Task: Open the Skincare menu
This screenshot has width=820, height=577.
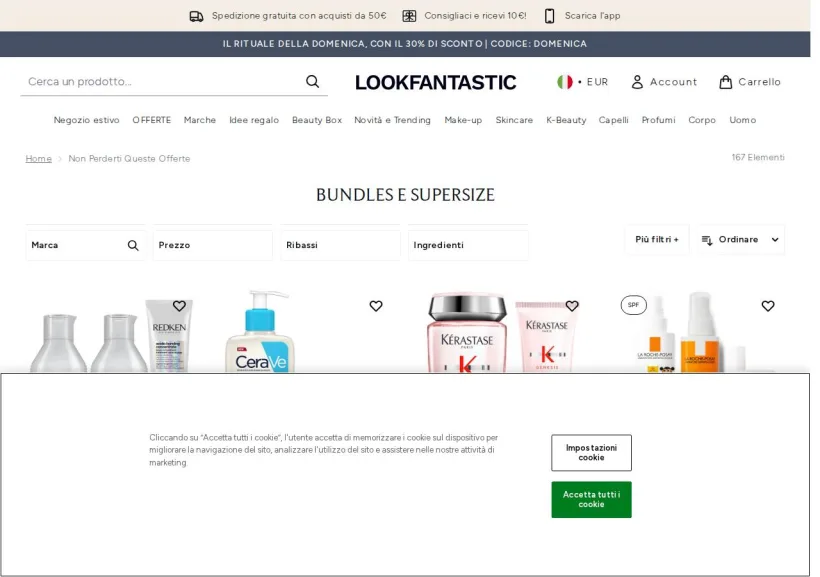Action: (514, 120)
